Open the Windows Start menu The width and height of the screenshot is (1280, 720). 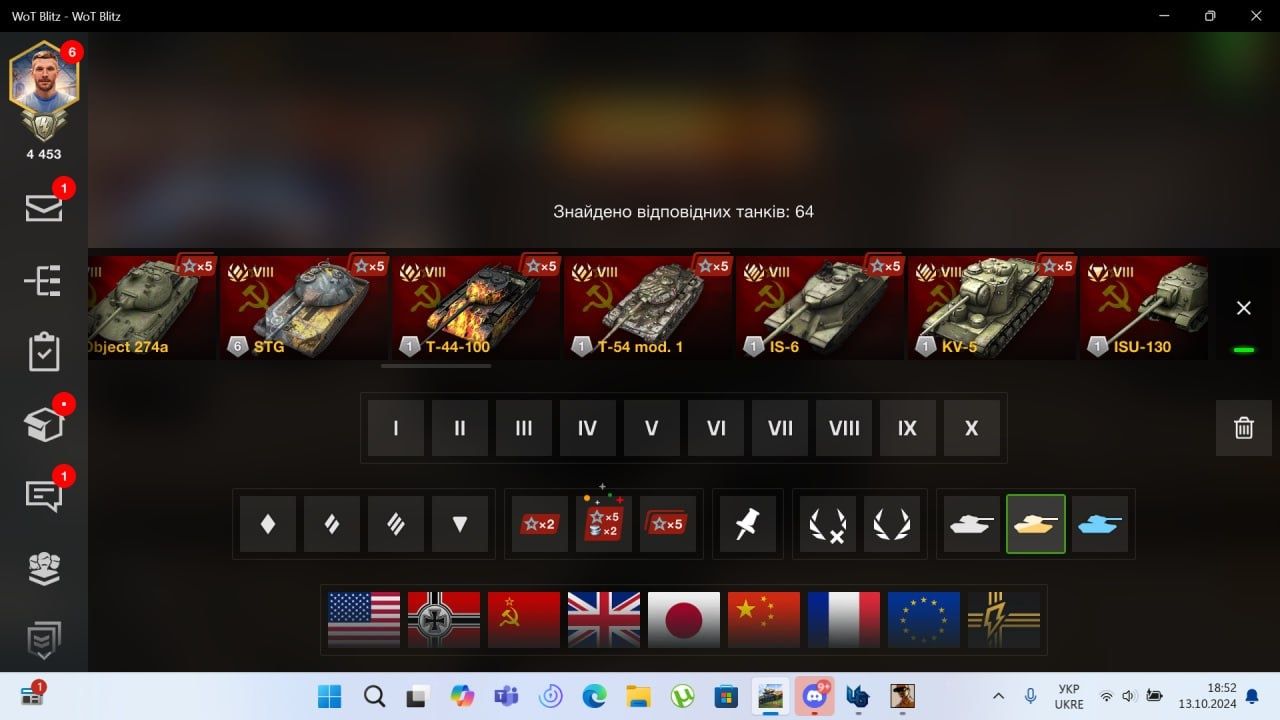coord(329,696)
